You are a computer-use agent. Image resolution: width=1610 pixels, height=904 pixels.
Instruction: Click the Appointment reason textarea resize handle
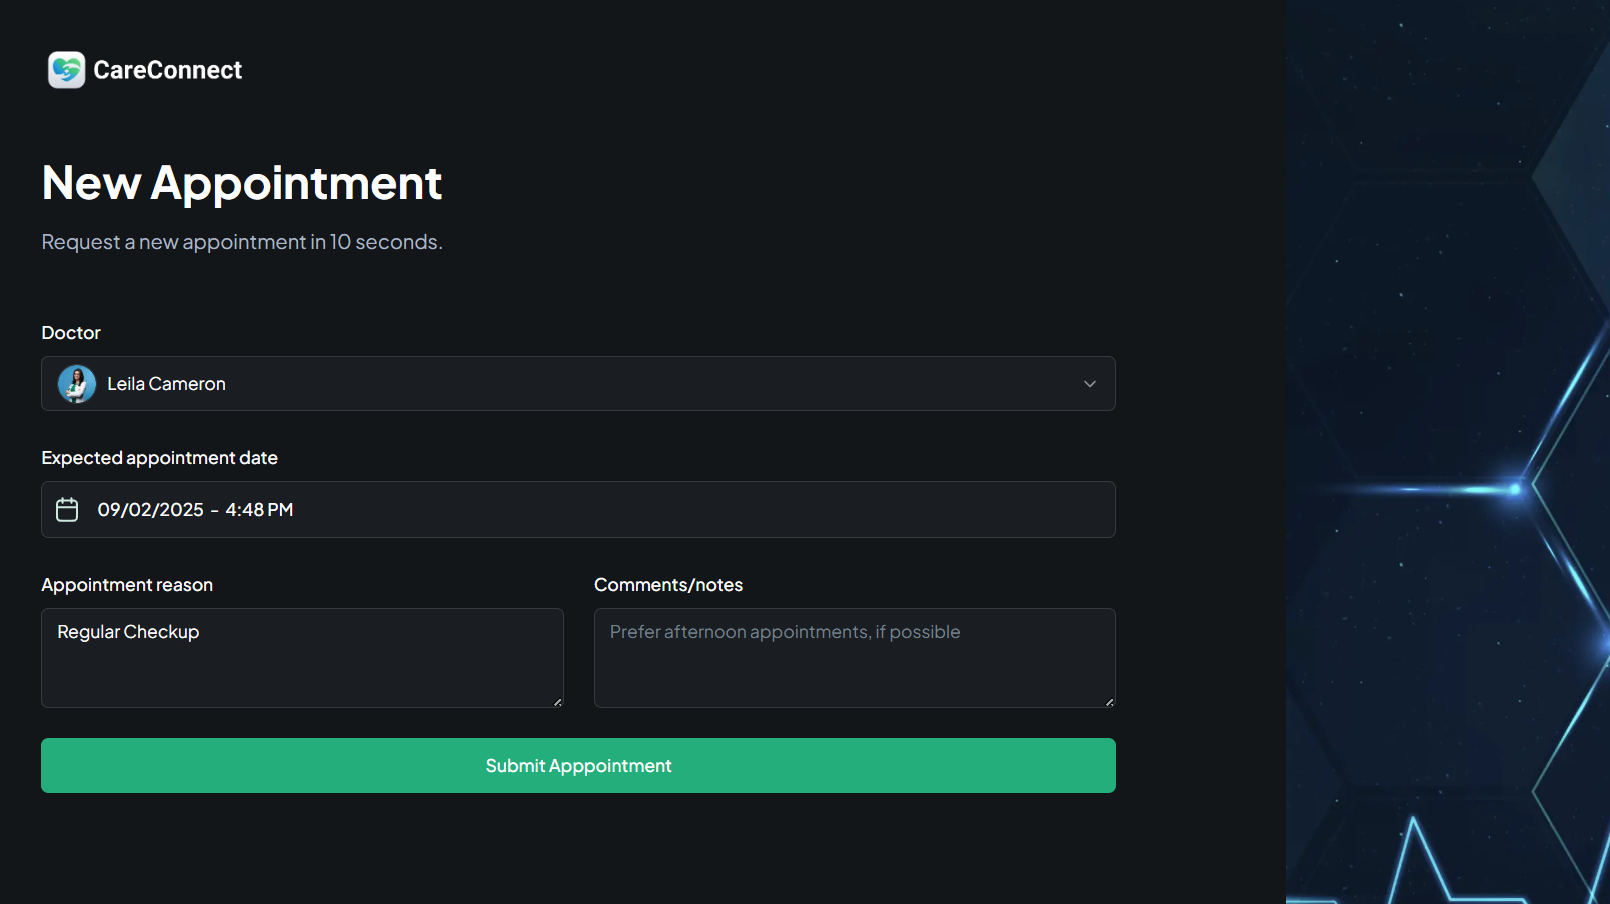click(557, 702)
